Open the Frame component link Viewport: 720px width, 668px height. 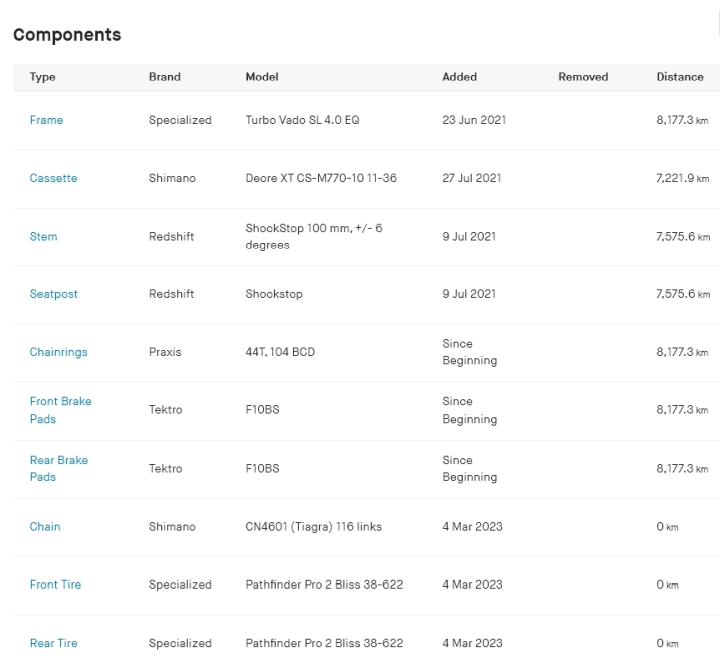(x=46, y=120)
